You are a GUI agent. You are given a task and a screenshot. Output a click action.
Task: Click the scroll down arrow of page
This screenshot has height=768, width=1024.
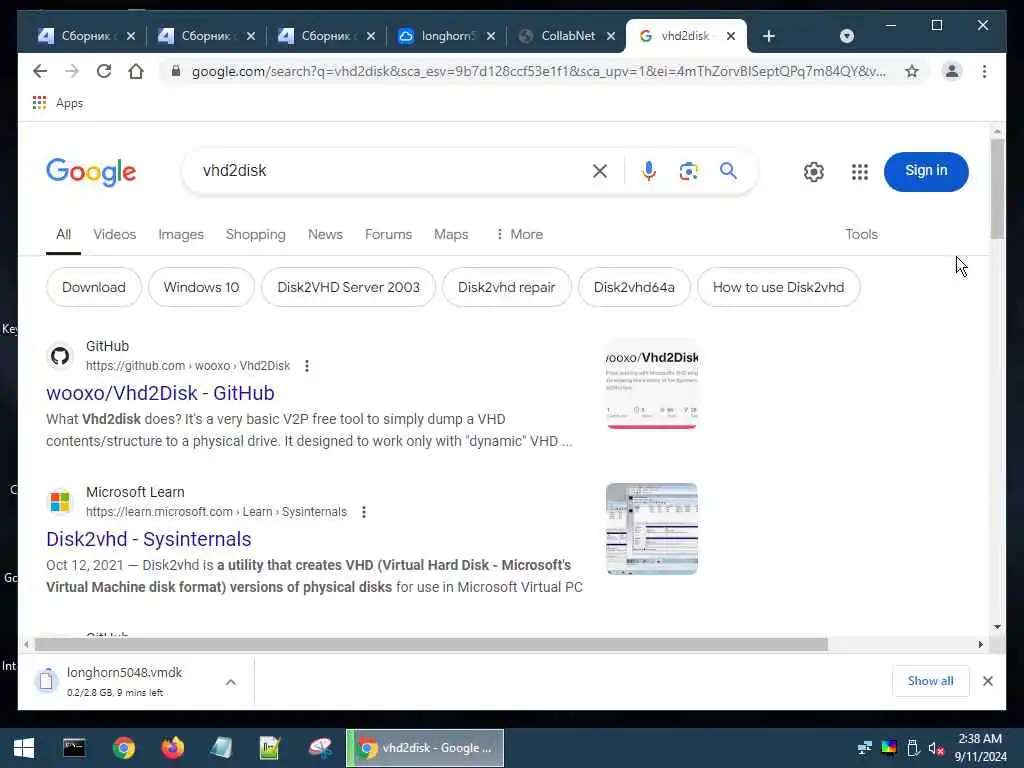pyautogui.click(x=997, y=627)
